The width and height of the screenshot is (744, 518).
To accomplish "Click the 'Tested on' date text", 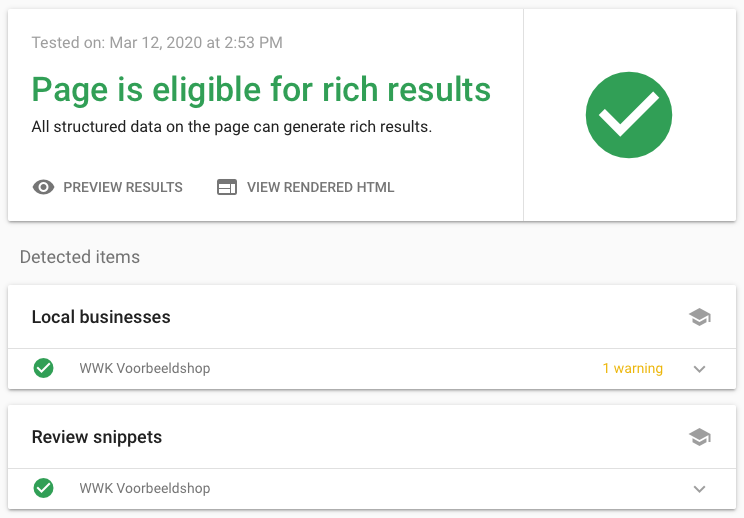I will tap(157, 43).
